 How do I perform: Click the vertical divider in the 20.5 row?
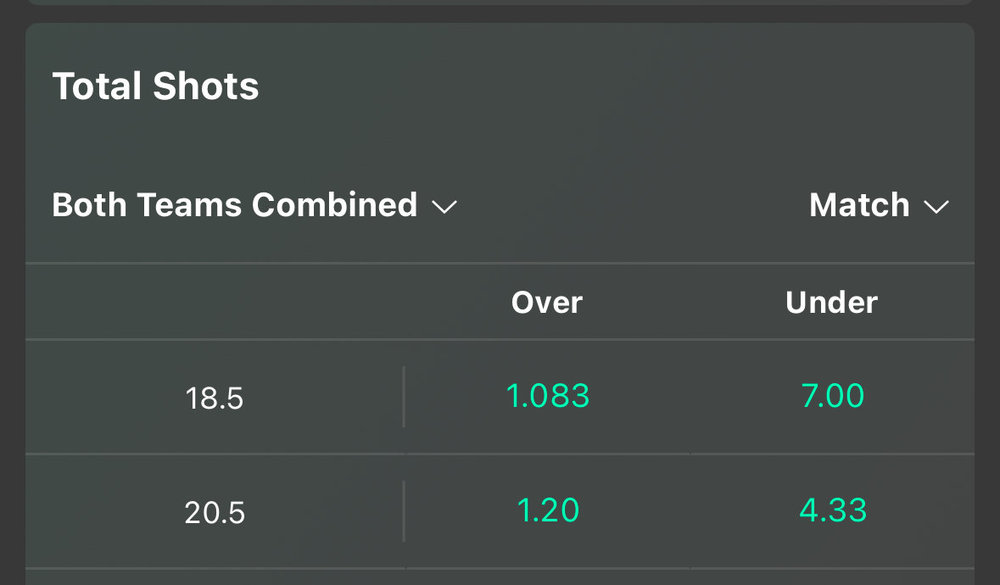[404, 511]
